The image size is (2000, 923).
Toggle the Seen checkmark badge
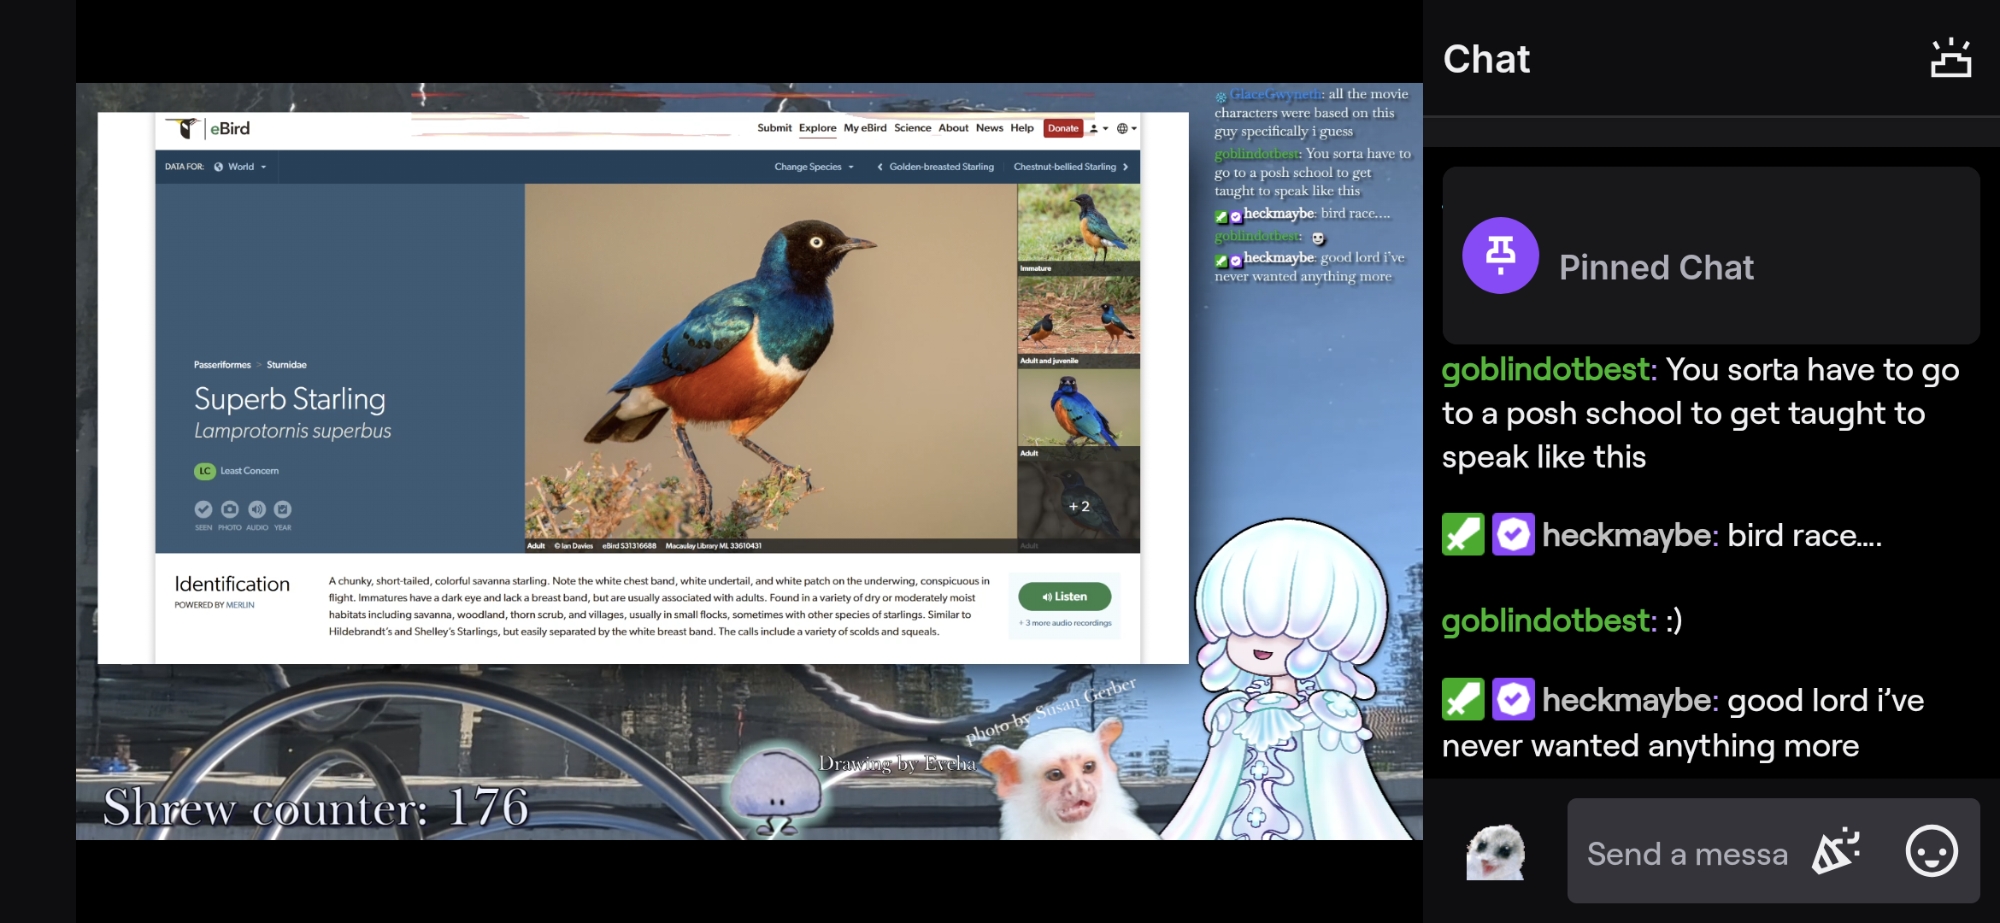coord(203,509)
